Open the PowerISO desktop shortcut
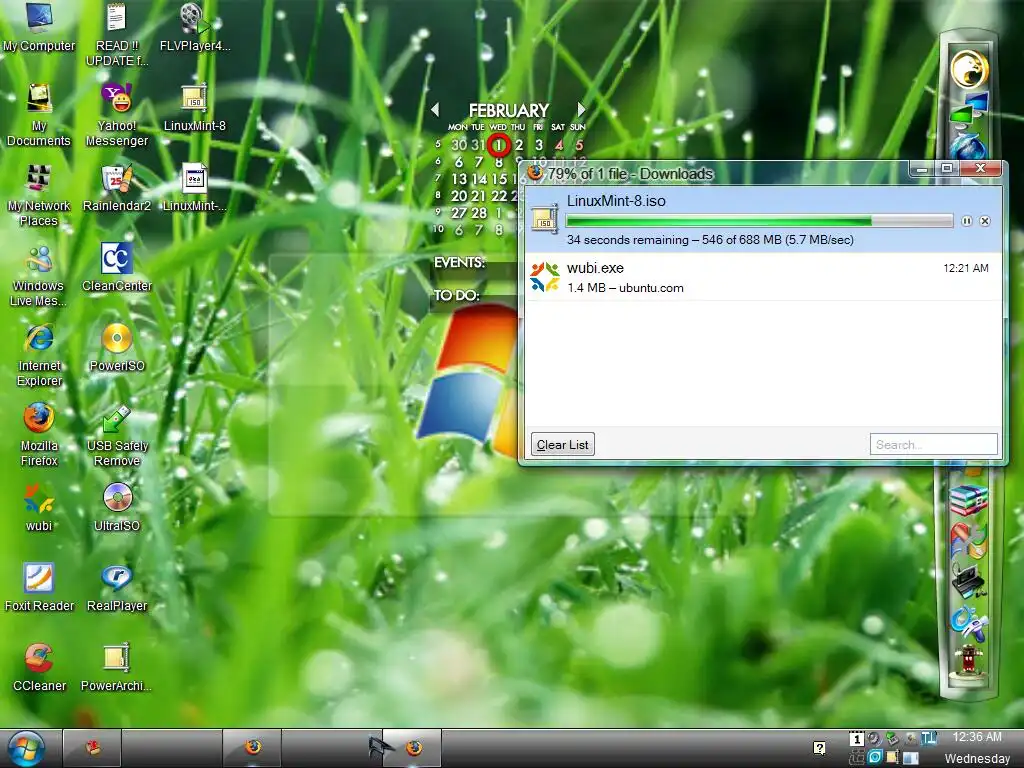Screen dimensions: 1024x768 (117, 348)
